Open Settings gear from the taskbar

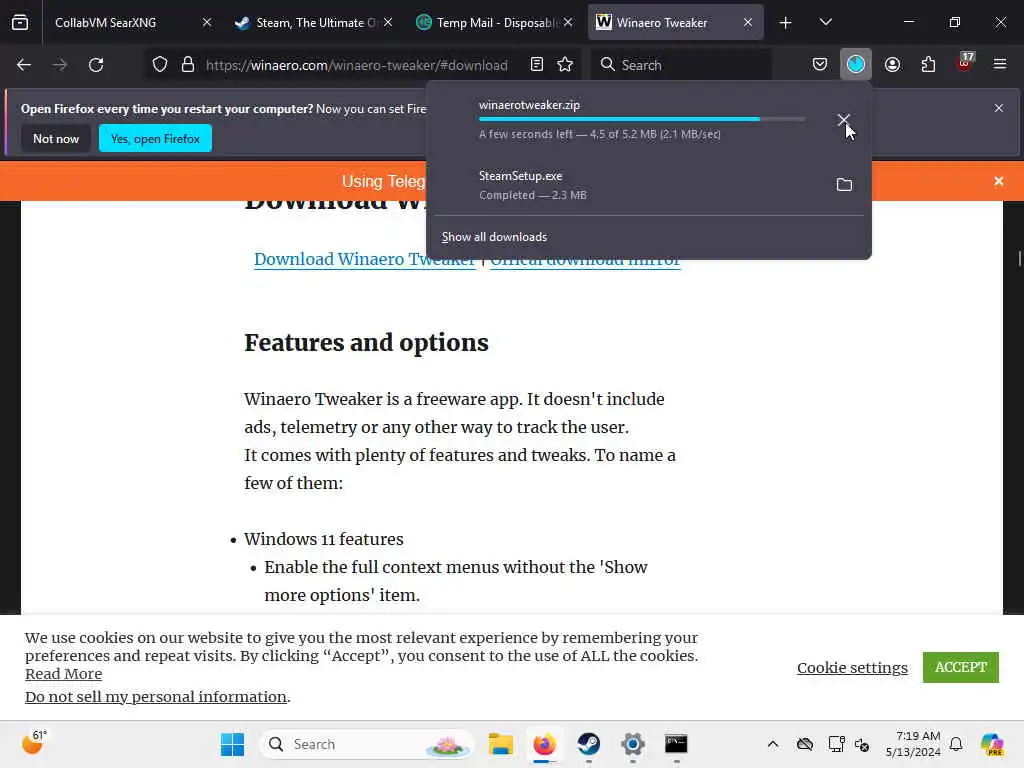point(632,744)
